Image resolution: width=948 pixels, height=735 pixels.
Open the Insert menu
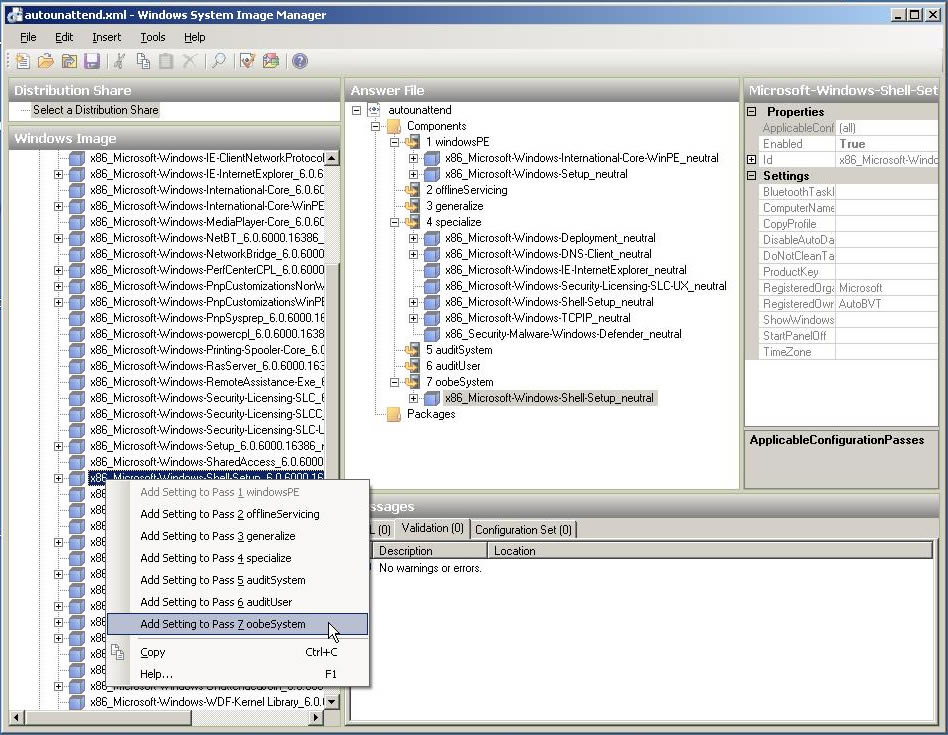(x=106, y=37)
